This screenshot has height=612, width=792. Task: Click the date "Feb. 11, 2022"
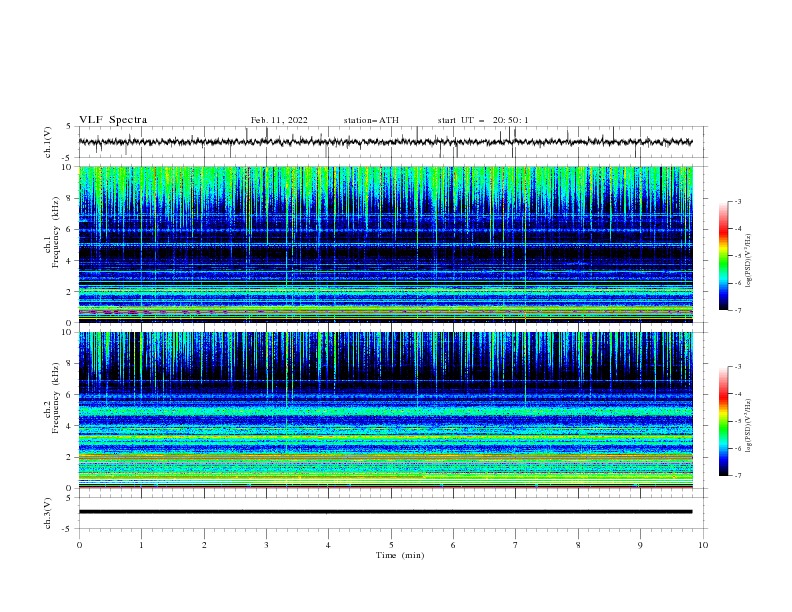(x=279, y=120)
